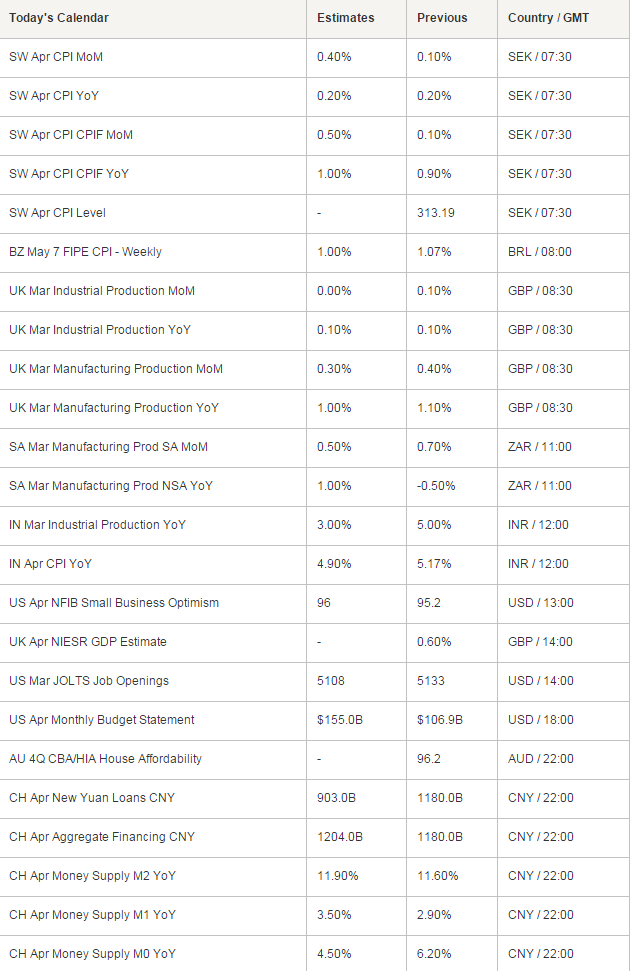Select the IN Apr CPI YoY event
Viewport: 630px width, 971px height.
[50, 564]
